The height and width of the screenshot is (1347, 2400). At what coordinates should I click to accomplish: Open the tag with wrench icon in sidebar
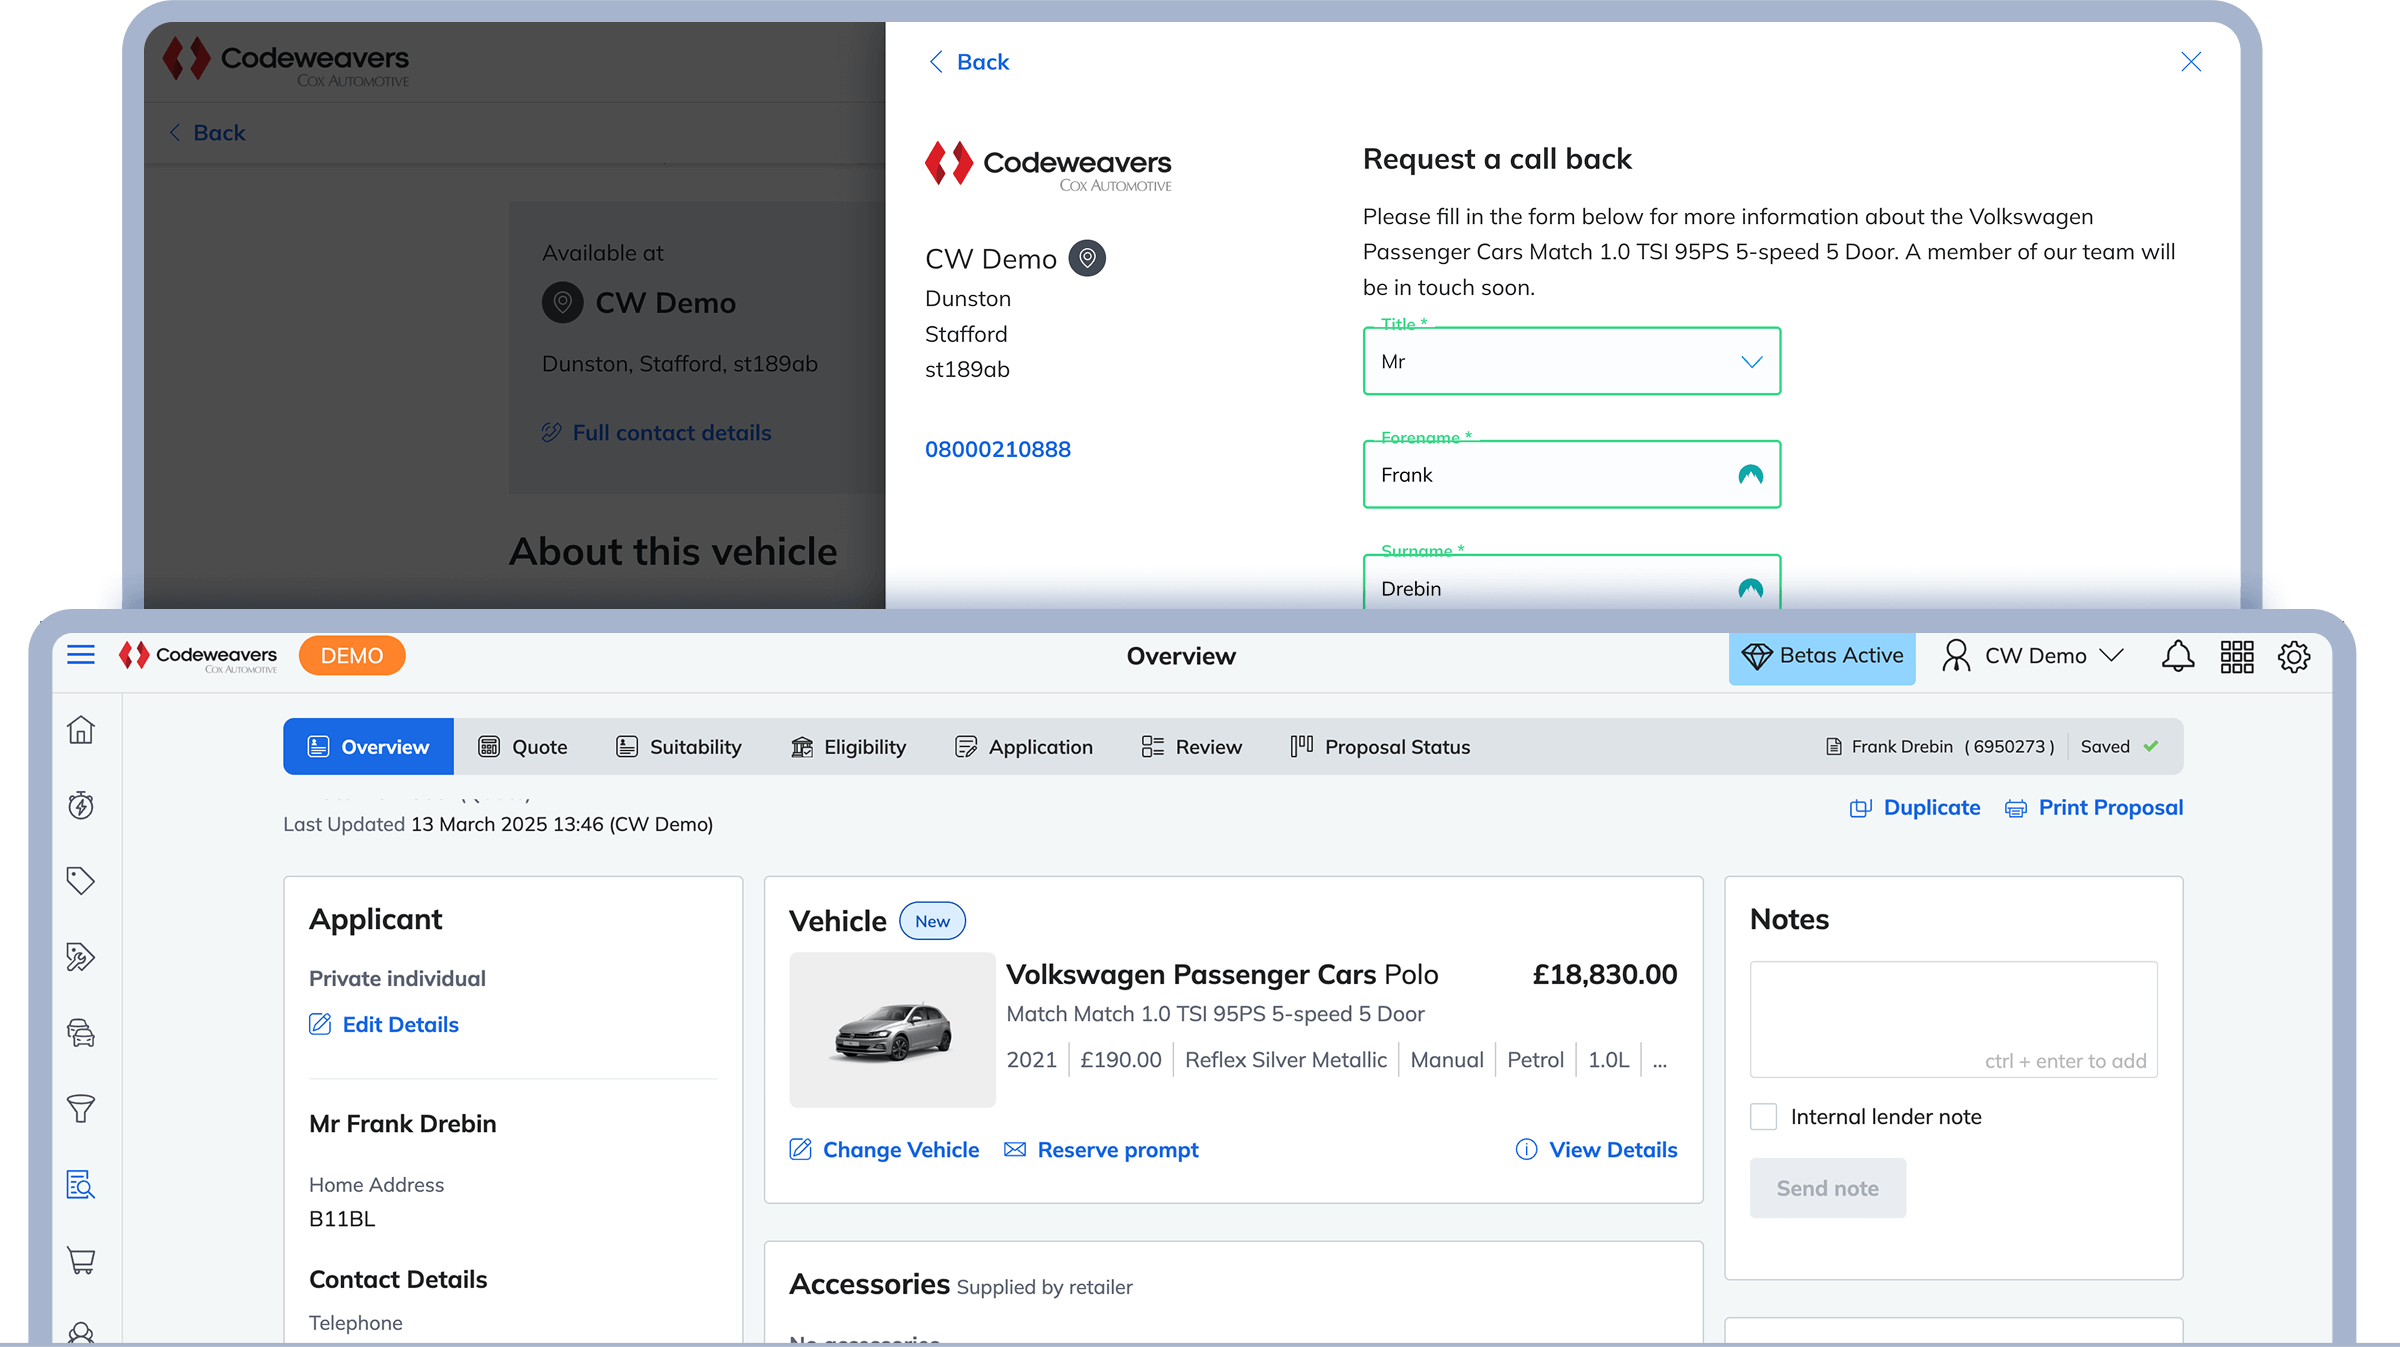(81, 957)
